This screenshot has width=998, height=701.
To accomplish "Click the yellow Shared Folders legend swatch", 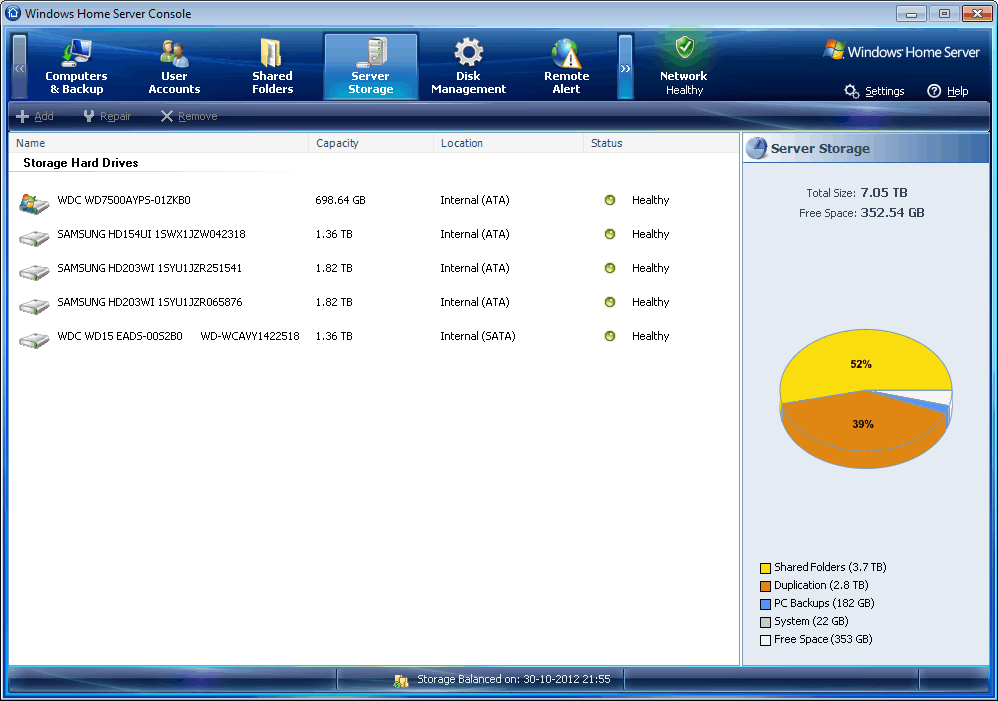I will [765, 568].
